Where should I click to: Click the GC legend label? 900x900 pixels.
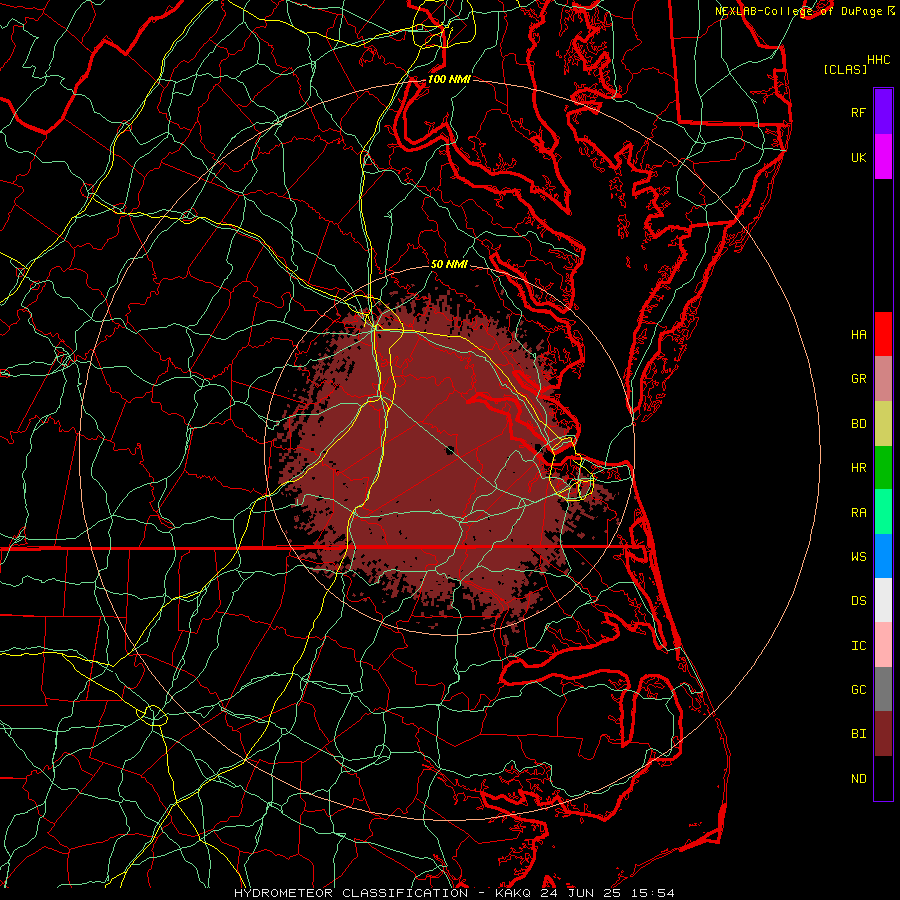(x=858, y=689)
